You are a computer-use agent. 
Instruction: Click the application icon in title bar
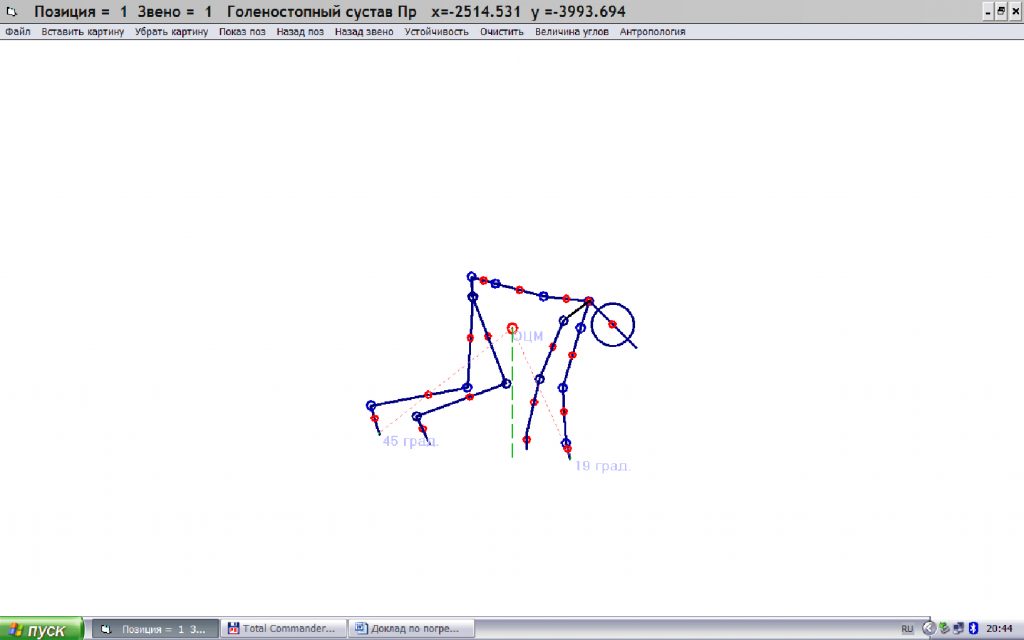tap(12, 12)
